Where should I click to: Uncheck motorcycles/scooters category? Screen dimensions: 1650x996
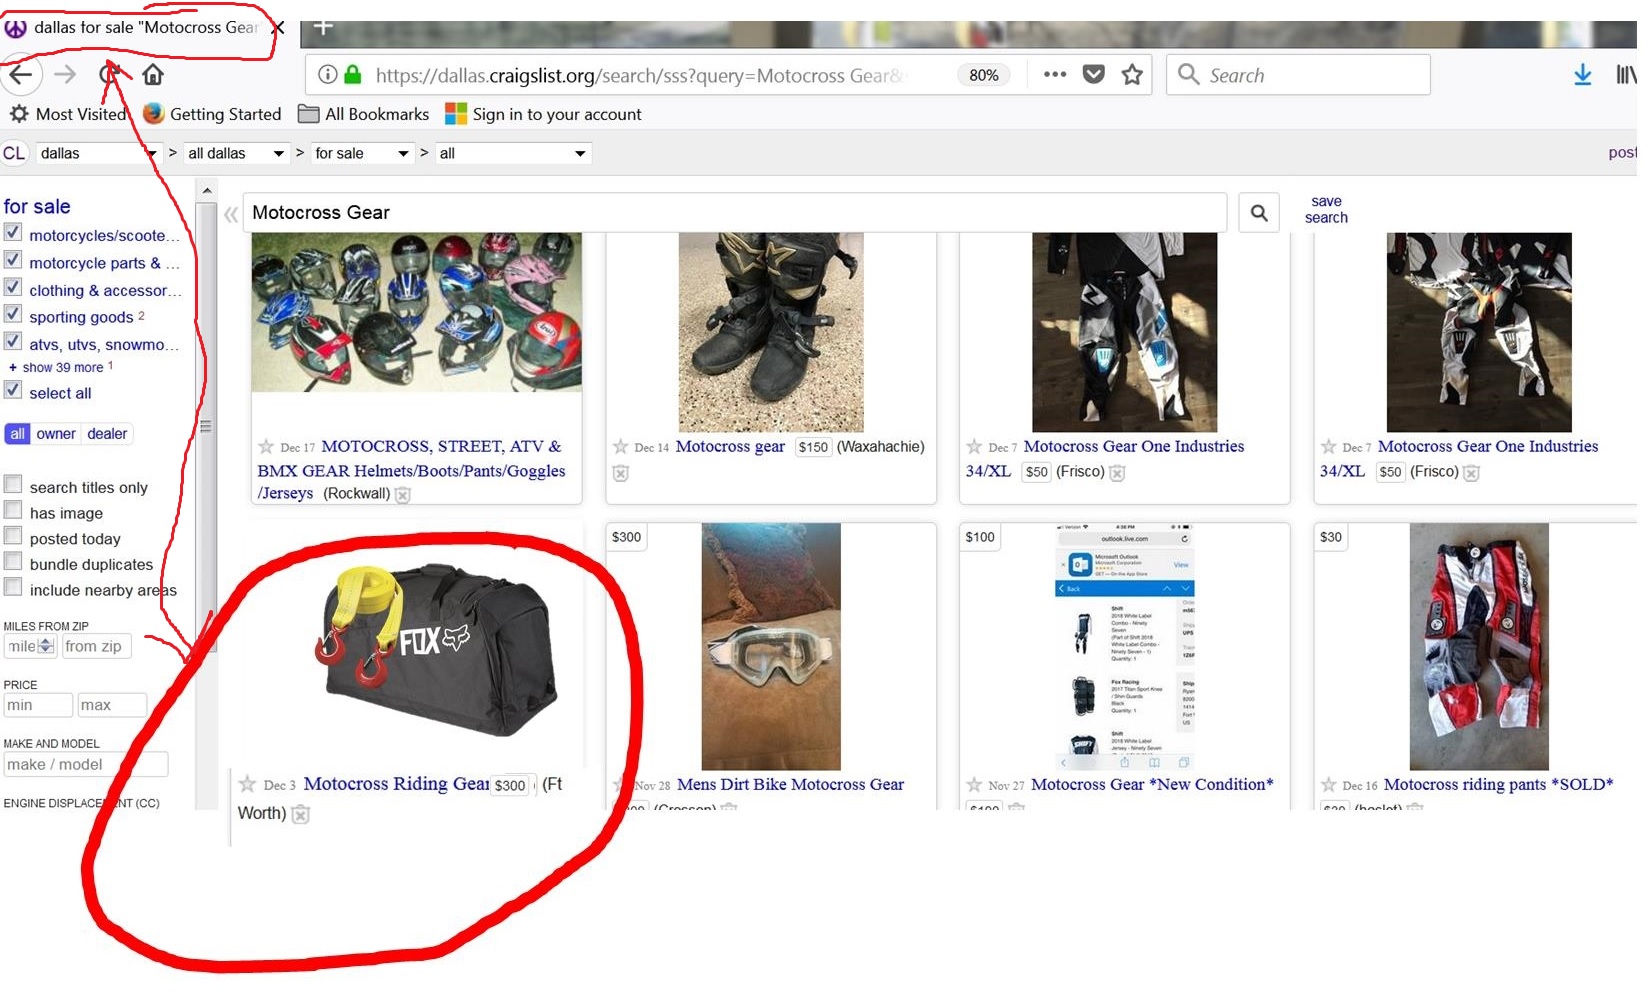click(x=13, y=233)
